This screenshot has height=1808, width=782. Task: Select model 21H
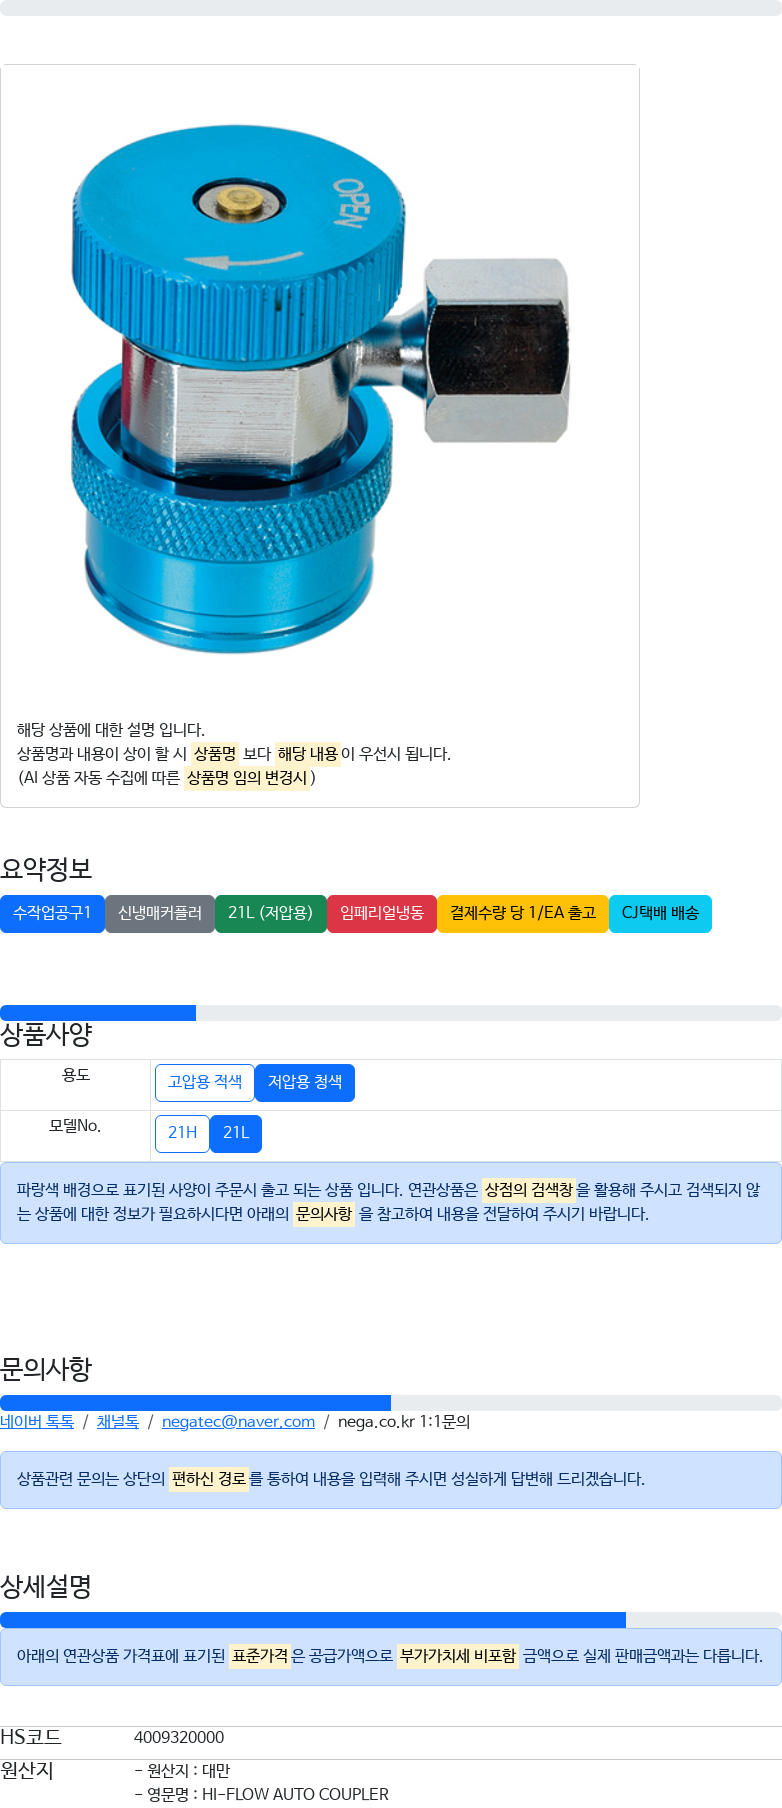coord(182,1133)
